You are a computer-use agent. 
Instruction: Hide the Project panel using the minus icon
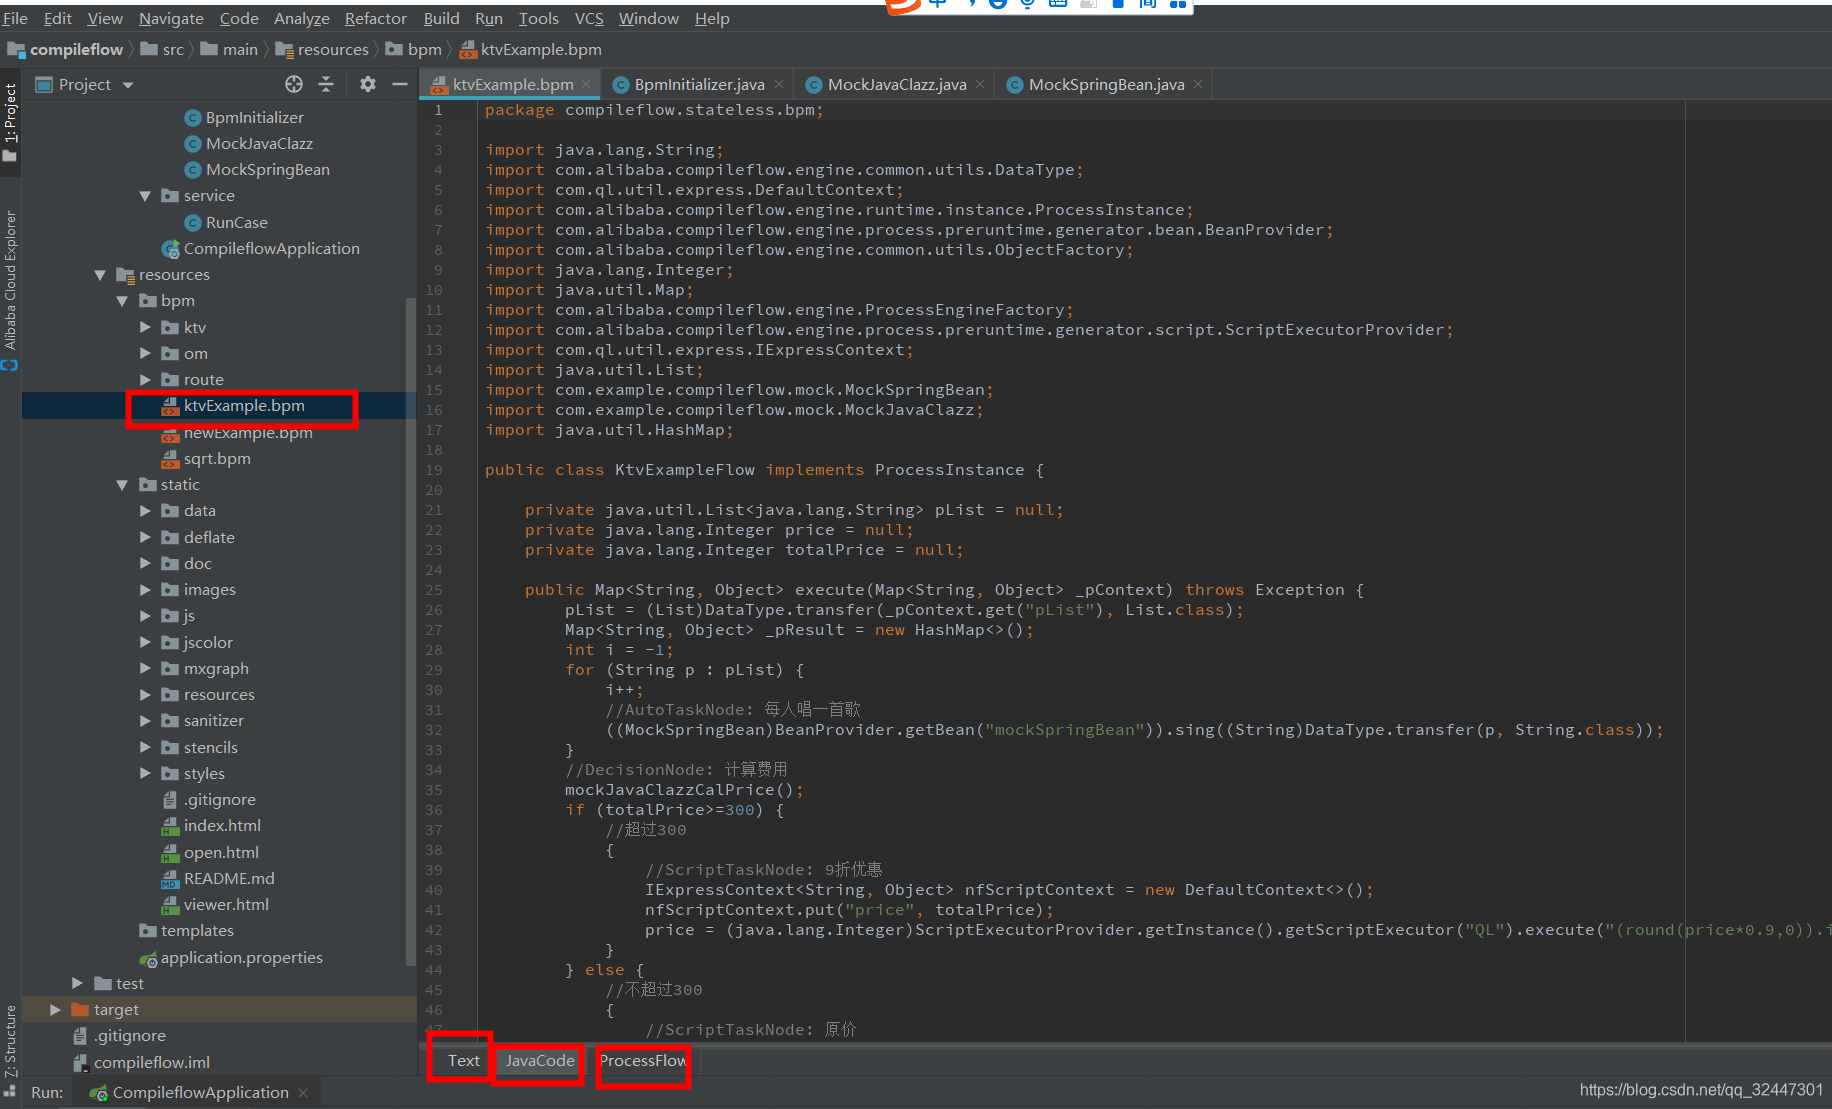[x=400, y=84]
